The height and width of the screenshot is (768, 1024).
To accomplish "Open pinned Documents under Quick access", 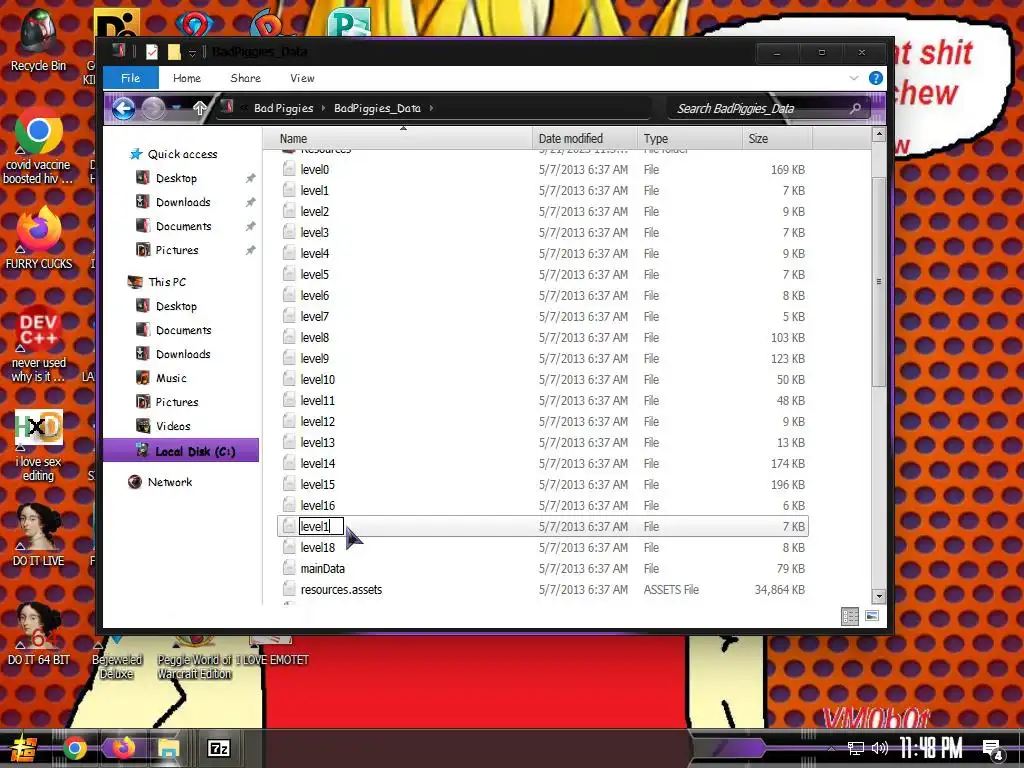I will pyautogui.click(x=184, y=227).
